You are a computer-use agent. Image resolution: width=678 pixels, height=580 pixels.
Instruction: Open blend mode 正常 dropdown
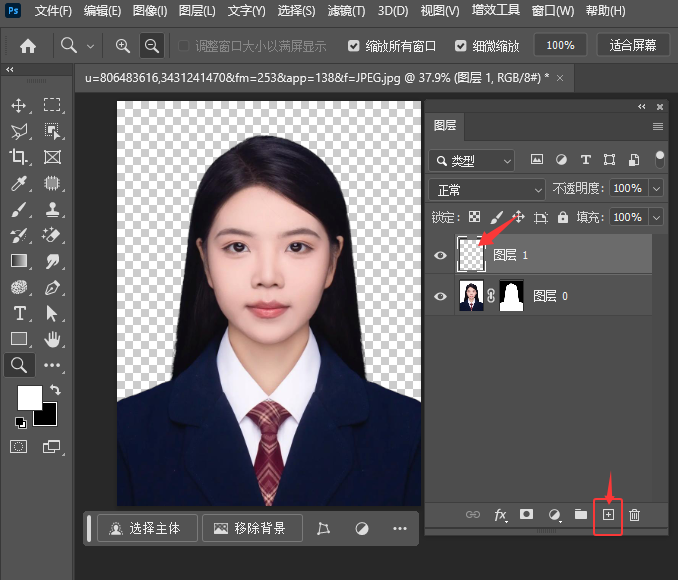[486, 189]
